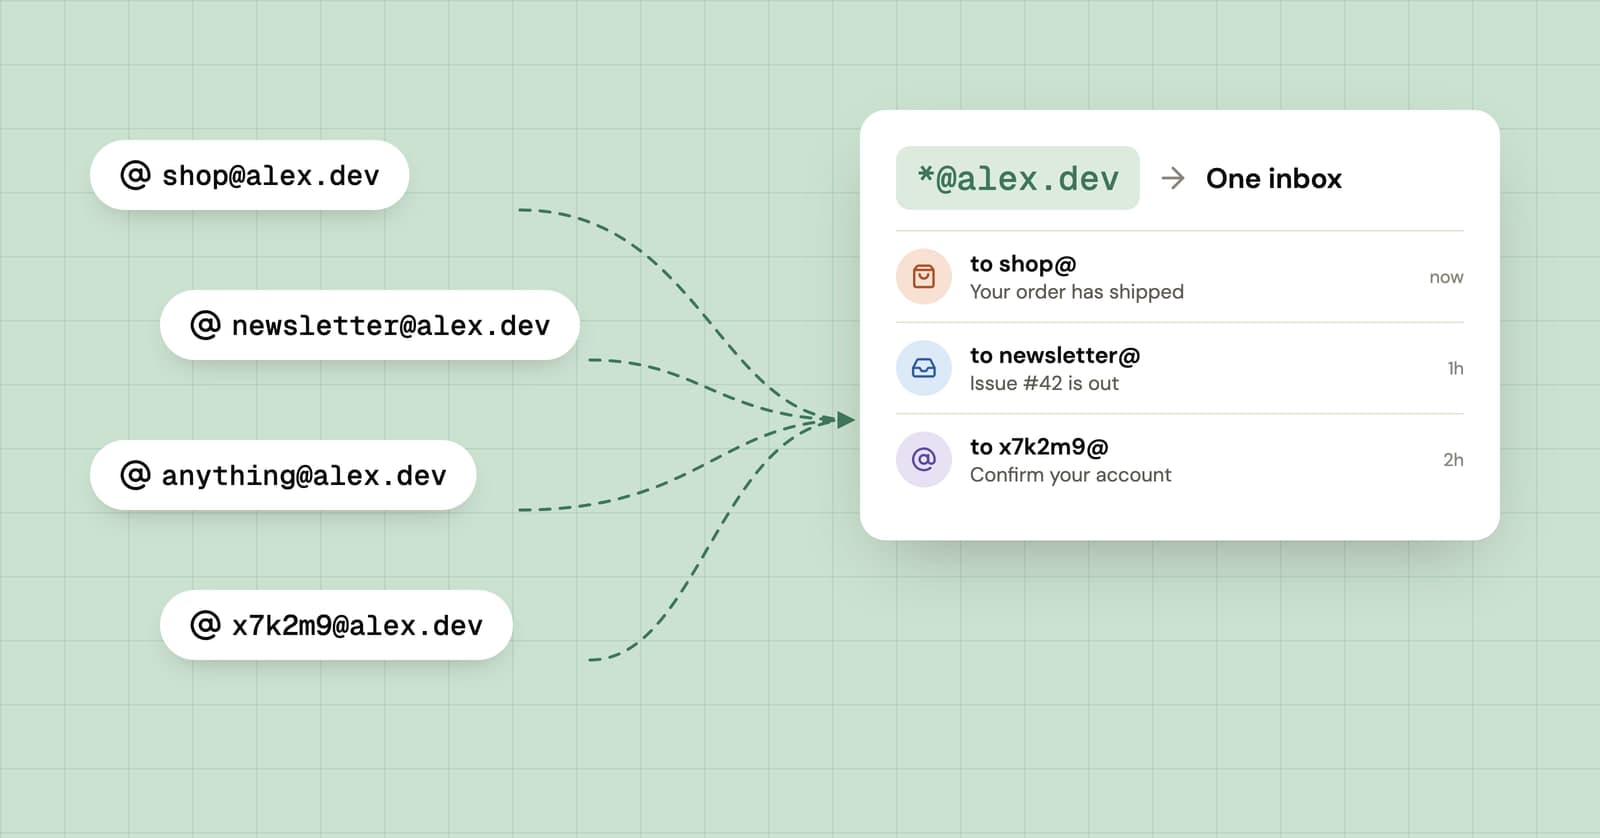Open the 'to x7k2m9@' message title
Image resolution: width=1600 pixels, height=838 pixels.
click(1039, 447)
